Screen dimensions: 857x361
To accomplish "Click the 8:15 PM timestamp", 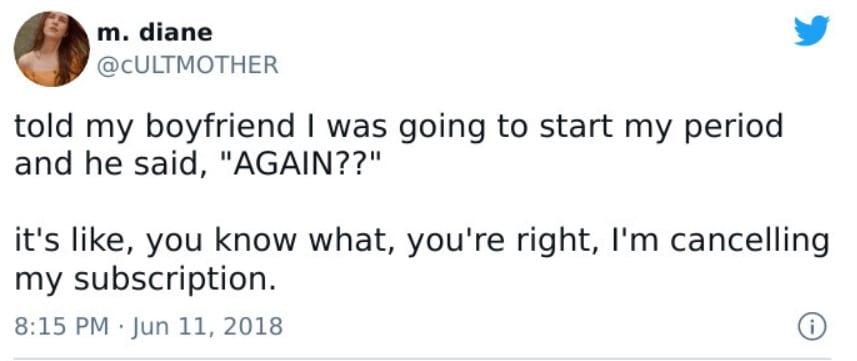I will click(61, 327).
